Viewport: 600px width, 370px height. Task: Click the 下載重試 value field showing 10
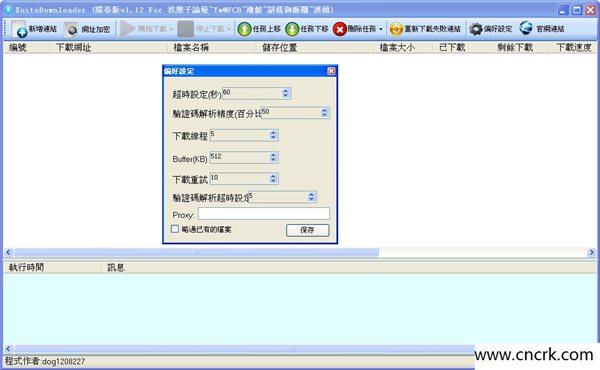240,178
